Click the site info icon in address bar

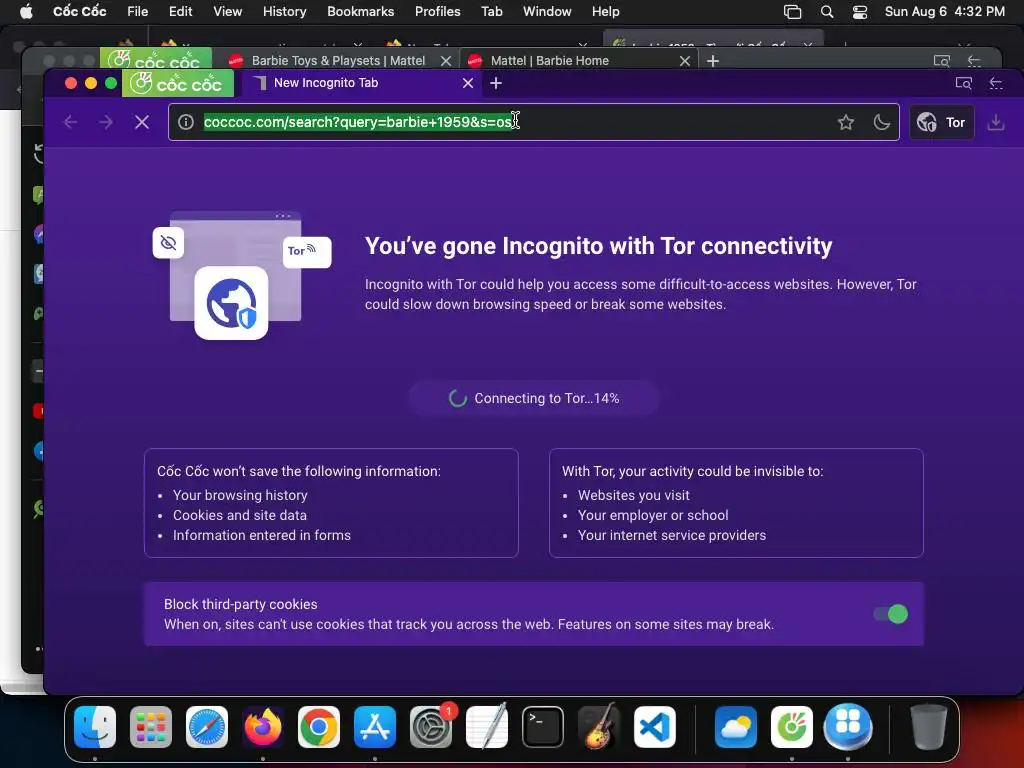point(185,122)
